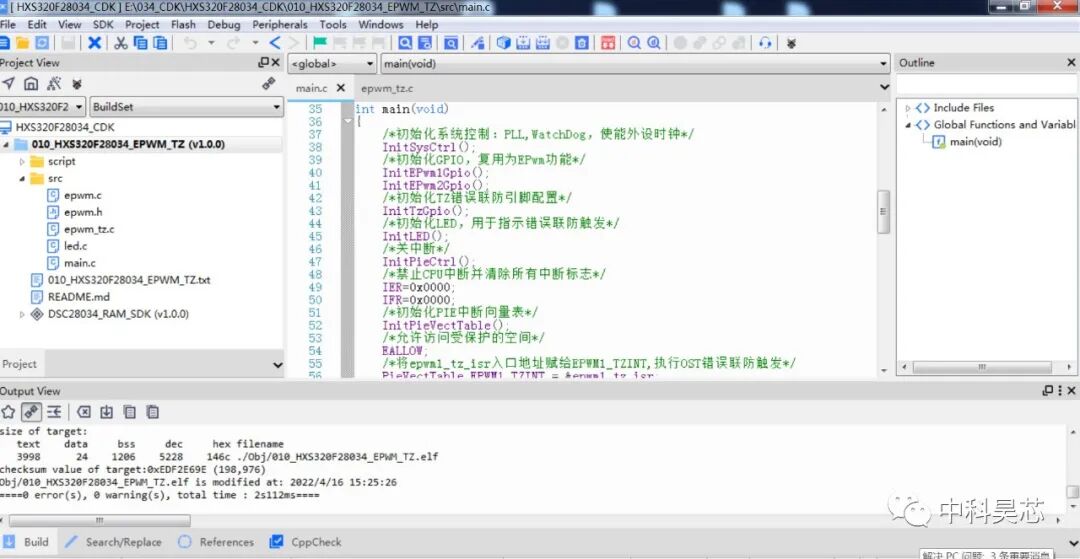Select README.md in the project tree
This screenshot has height=559, width=1080.
coord(79,297)
